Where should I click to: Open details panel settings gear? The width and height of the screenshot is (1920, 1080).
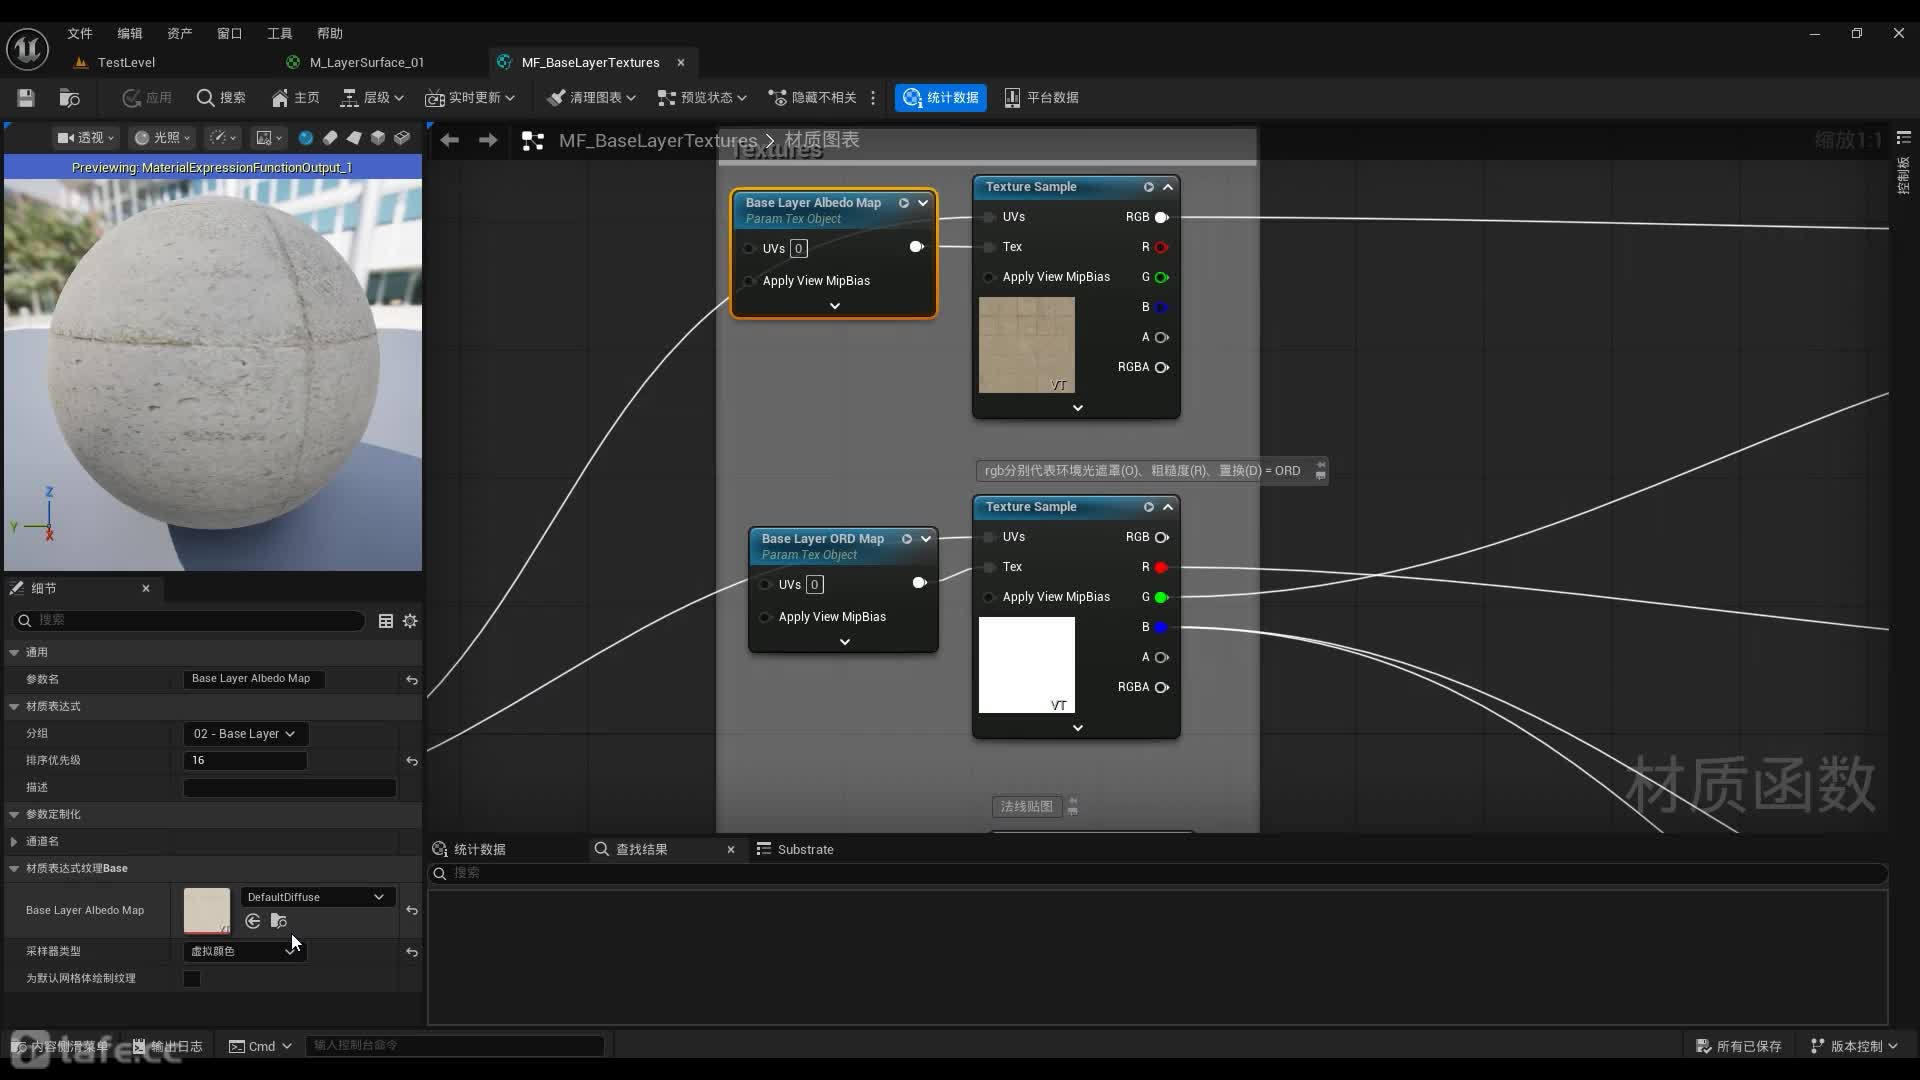pos(410,621)
